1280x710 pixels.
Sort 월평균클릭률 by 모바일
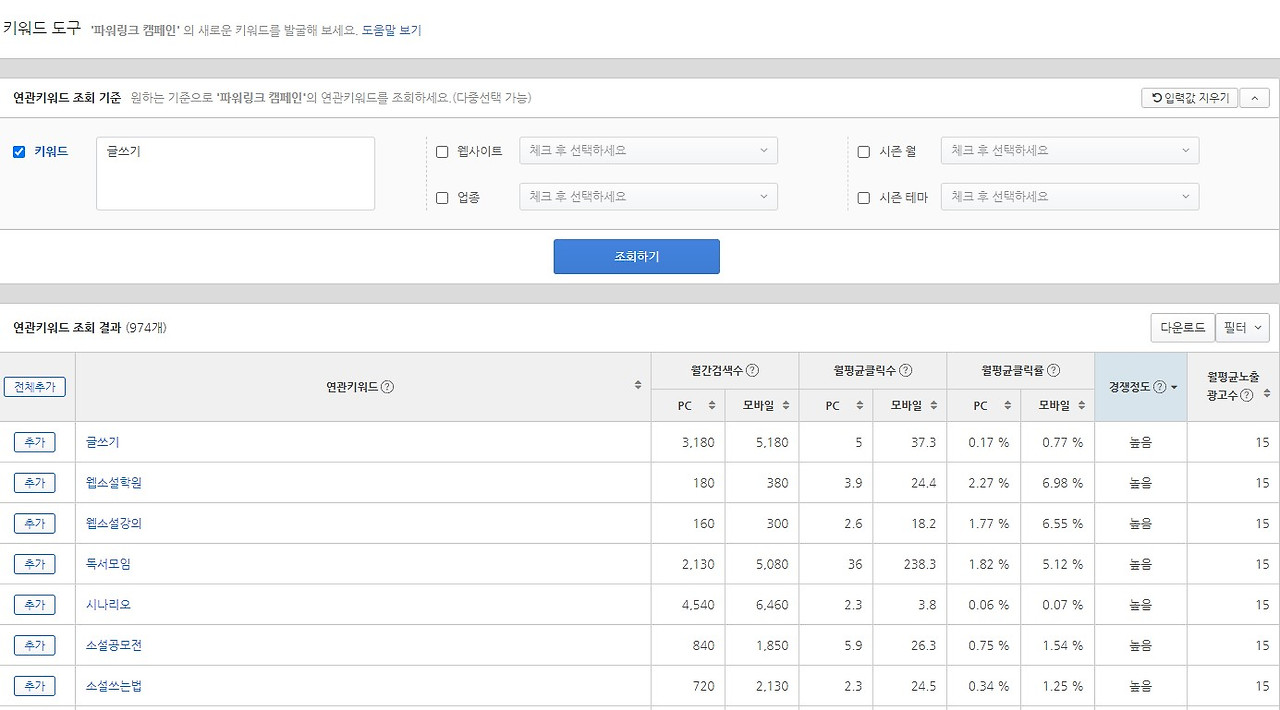[x=1082, y=405]
